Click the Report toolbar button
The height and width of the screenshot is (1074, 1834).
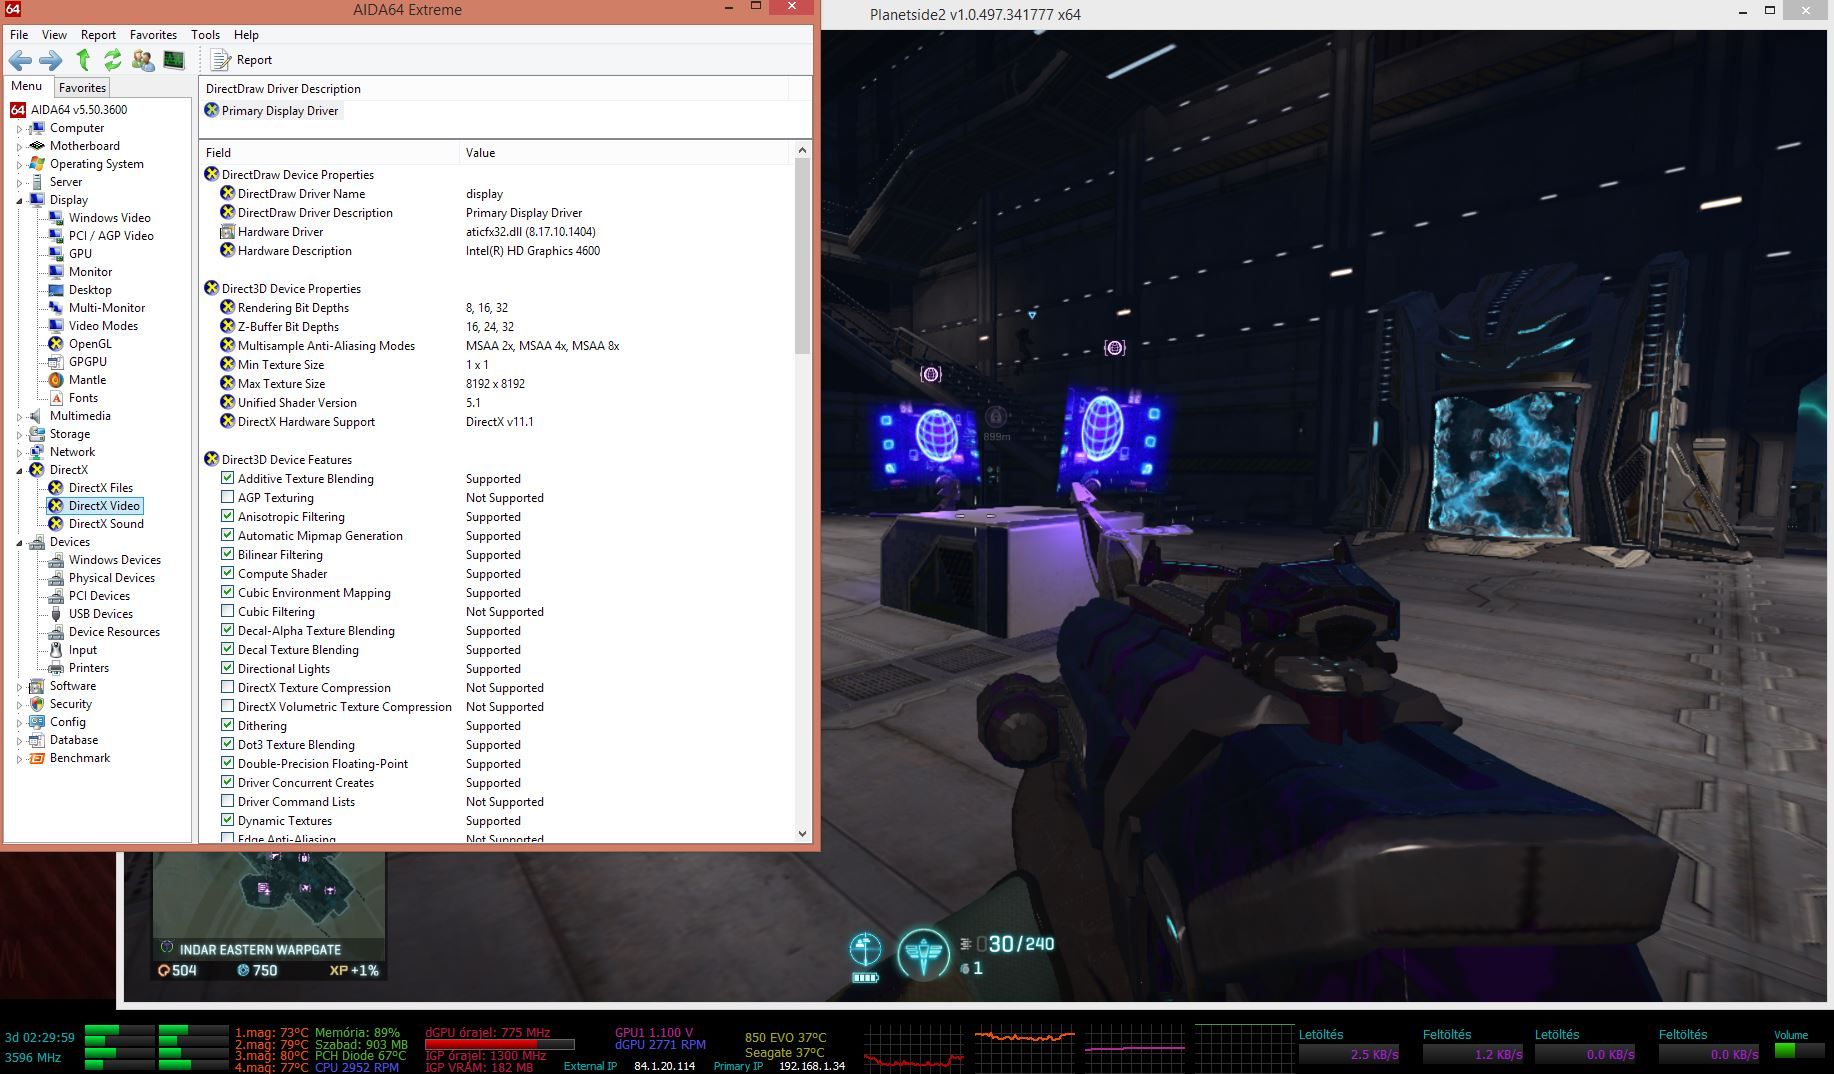click(241, 60)
